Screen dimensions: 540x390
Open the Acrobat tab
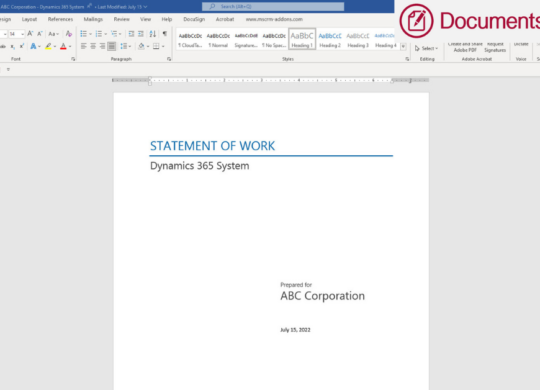coord(225,19)
